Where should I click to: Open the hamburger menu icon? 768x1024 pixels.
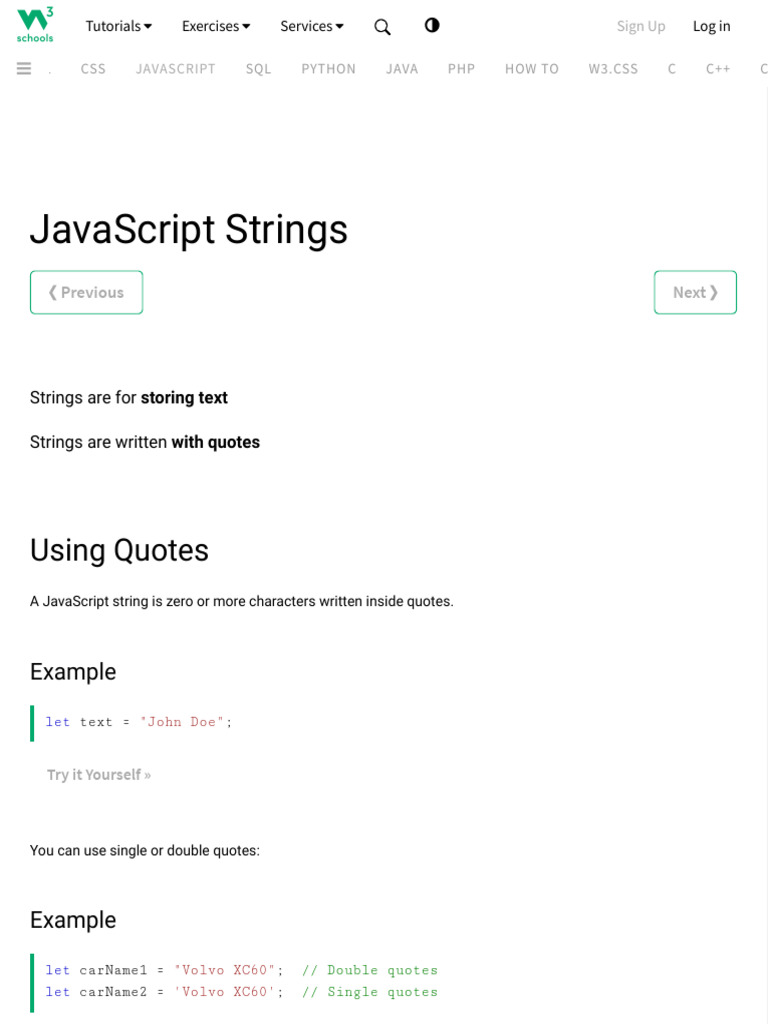(24, 68)
